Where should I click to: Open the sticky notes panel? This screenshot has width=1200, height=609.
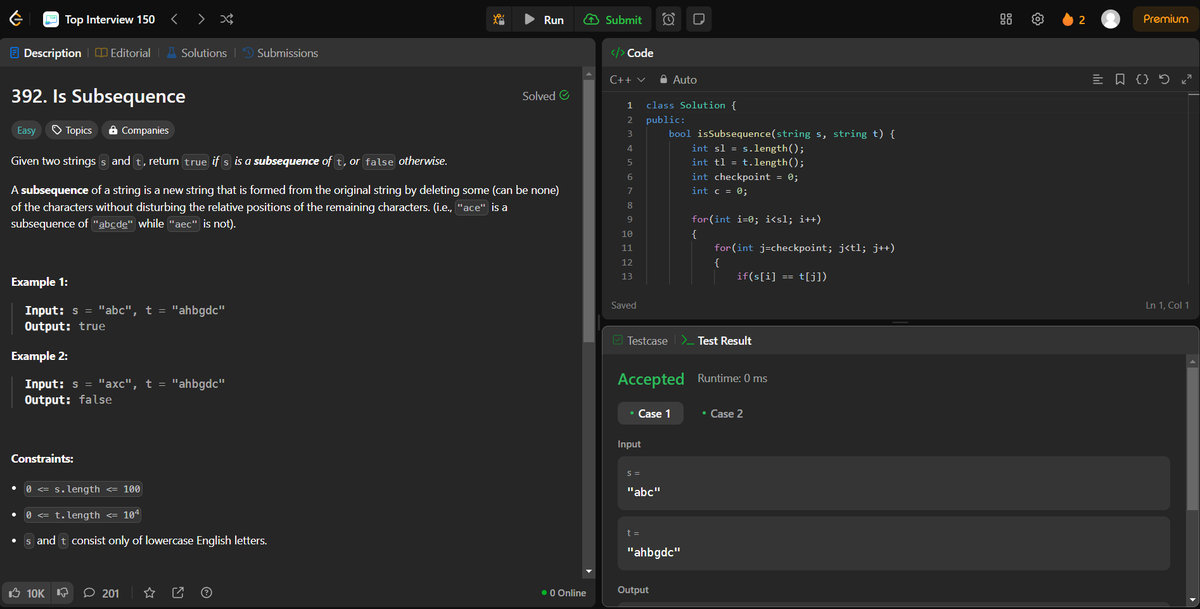(699, 18)
